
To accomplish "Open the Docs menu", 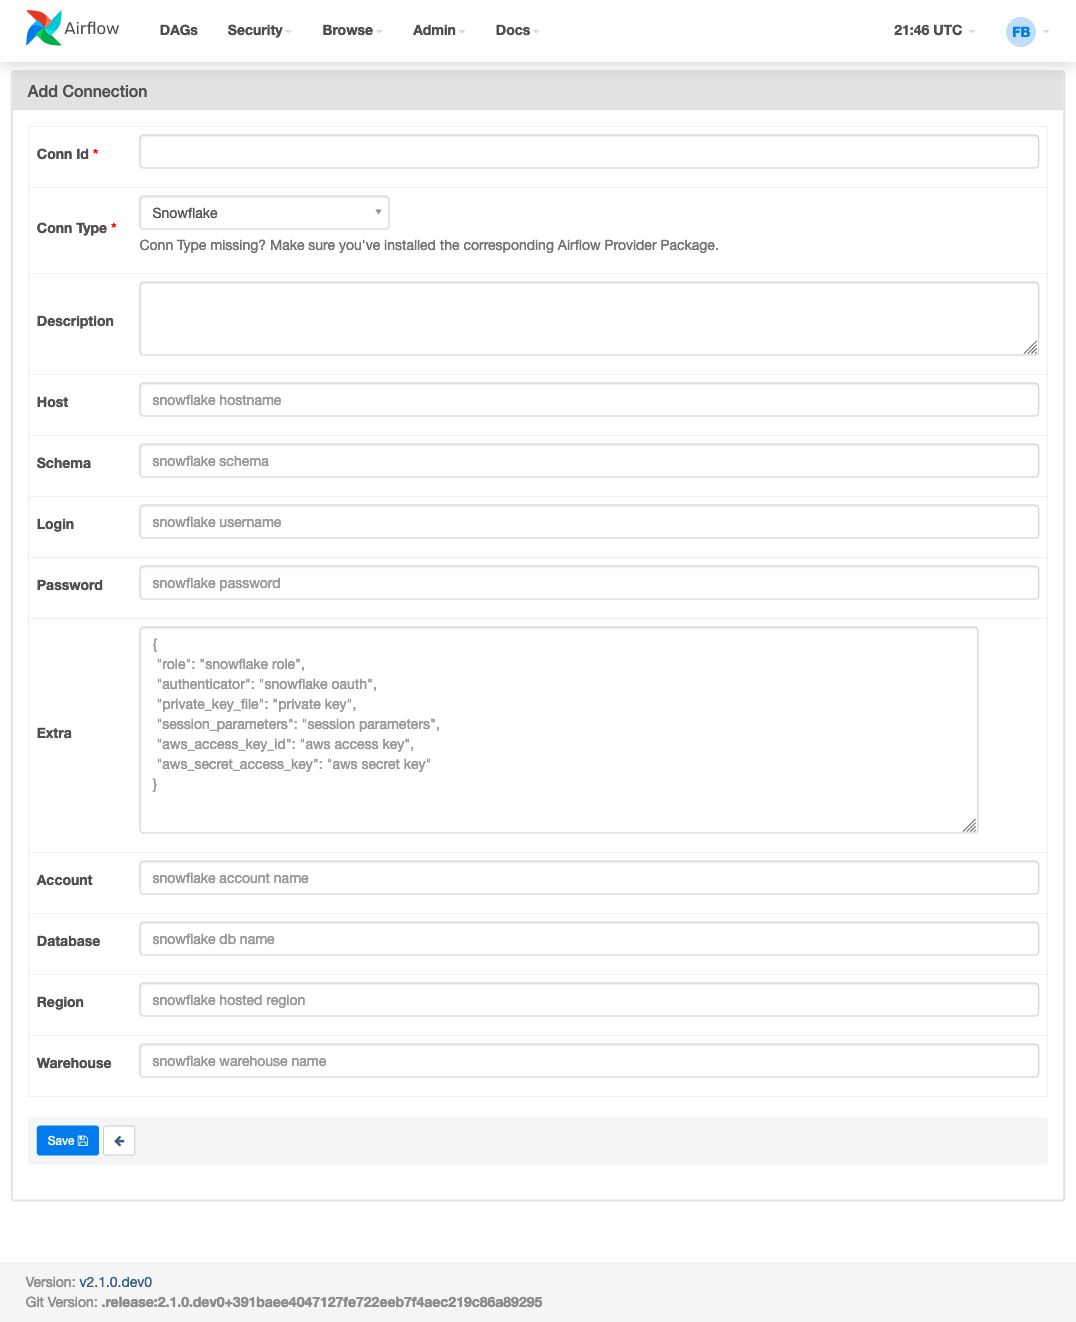I will tap(517, 31).
